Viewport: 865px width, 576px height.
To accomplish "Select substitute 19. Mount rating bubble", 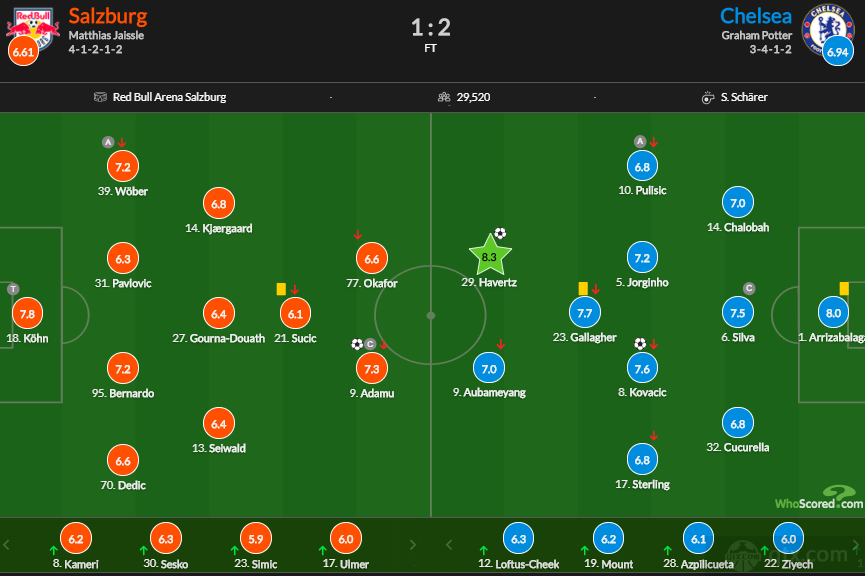I will pos(608,538).
